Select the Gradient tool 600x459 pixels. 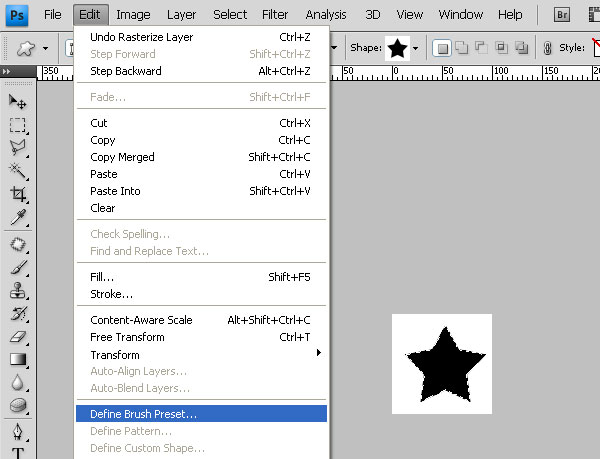pos(18,359)
